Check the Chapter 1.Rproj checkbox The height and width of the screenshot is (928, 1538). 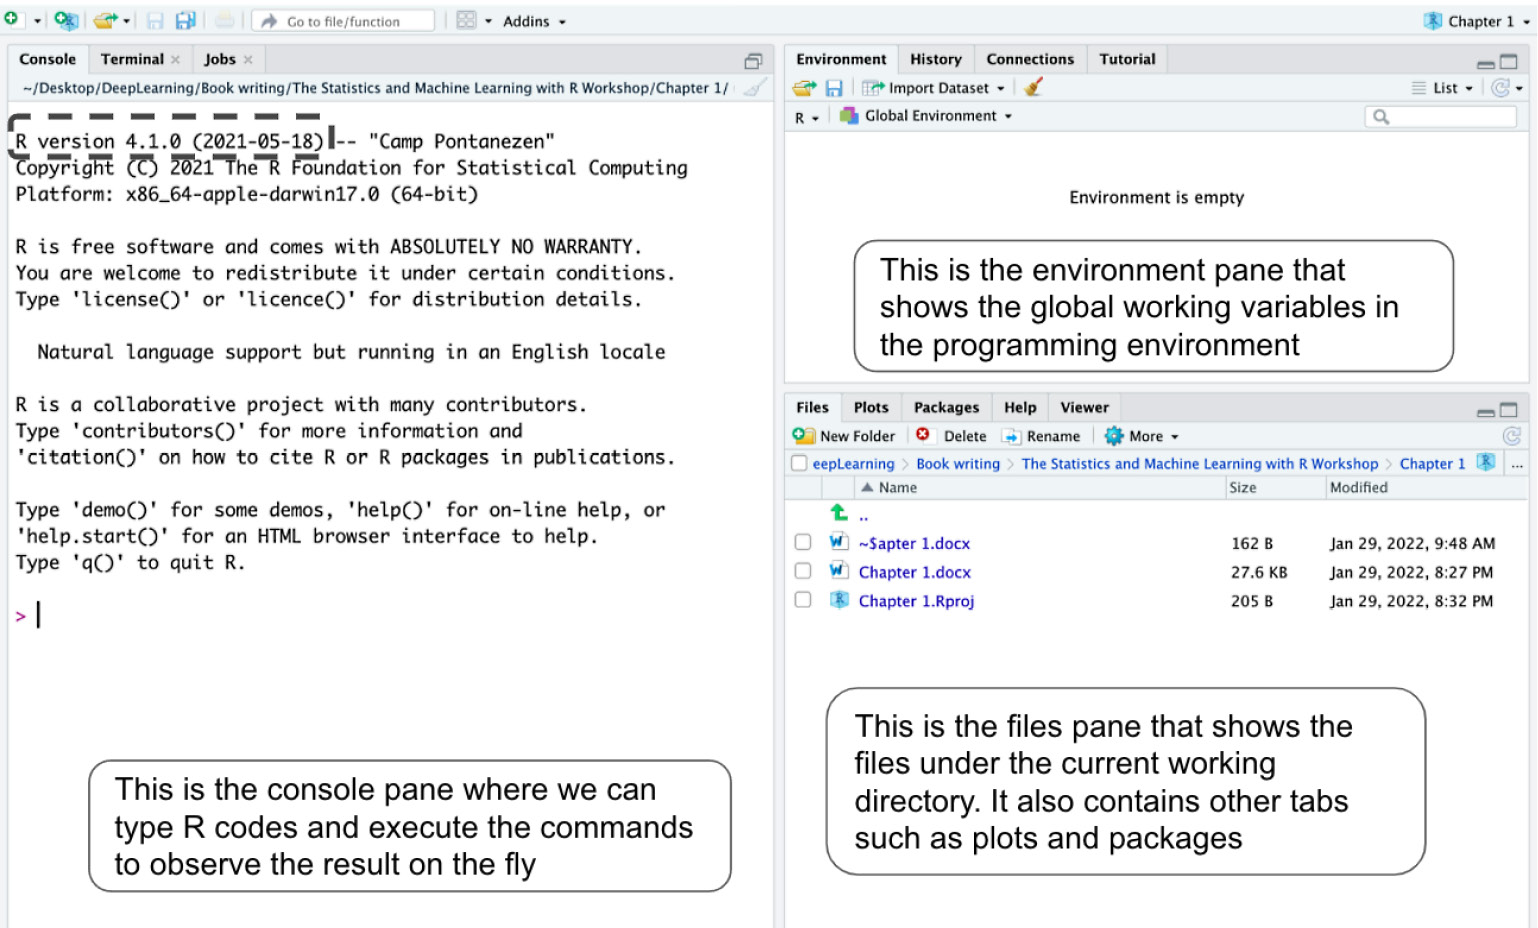pyautogui.click(x=802, y=600)
